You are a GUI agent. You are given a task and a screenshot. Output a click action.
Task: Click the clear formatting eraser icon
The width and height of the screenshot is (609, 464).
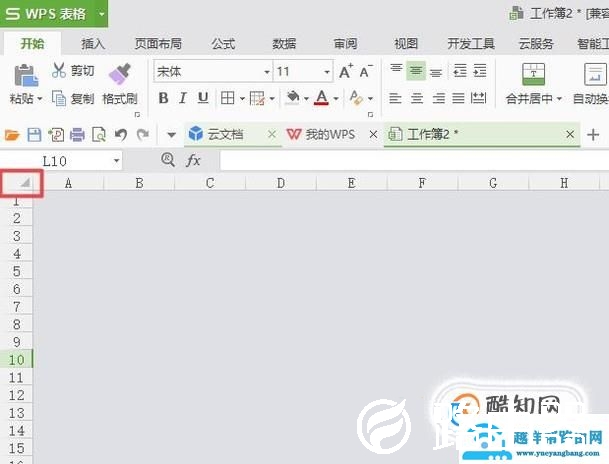click(x=356, y=97)
